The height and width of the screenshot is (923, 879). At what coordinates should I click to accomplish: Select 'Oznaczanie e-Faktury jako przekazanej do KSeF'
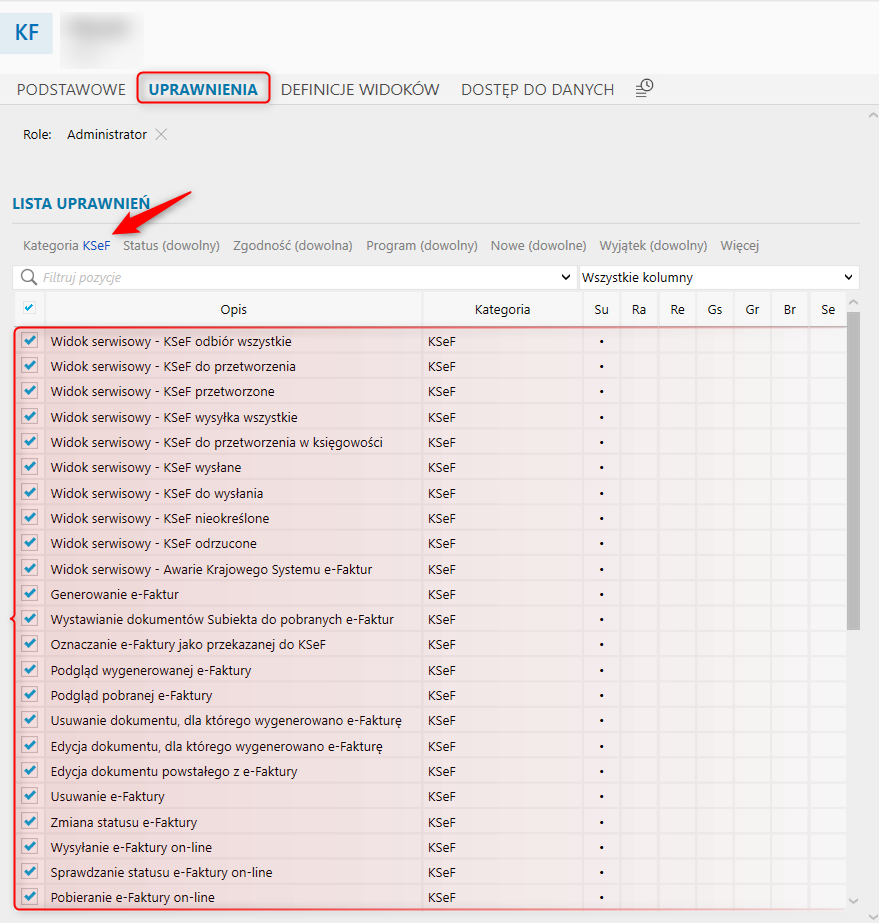click(430, 645)
